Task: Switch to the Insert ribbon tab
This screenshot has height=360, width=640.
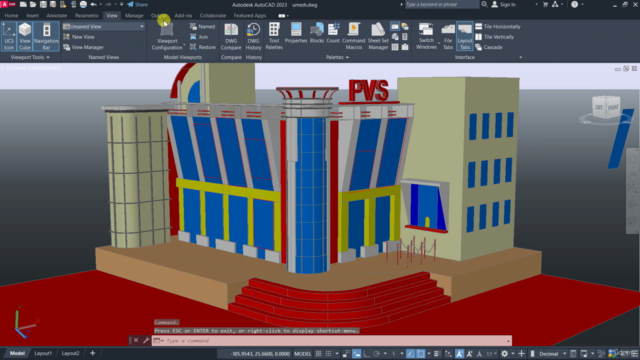Action: (x=33, y=16)
